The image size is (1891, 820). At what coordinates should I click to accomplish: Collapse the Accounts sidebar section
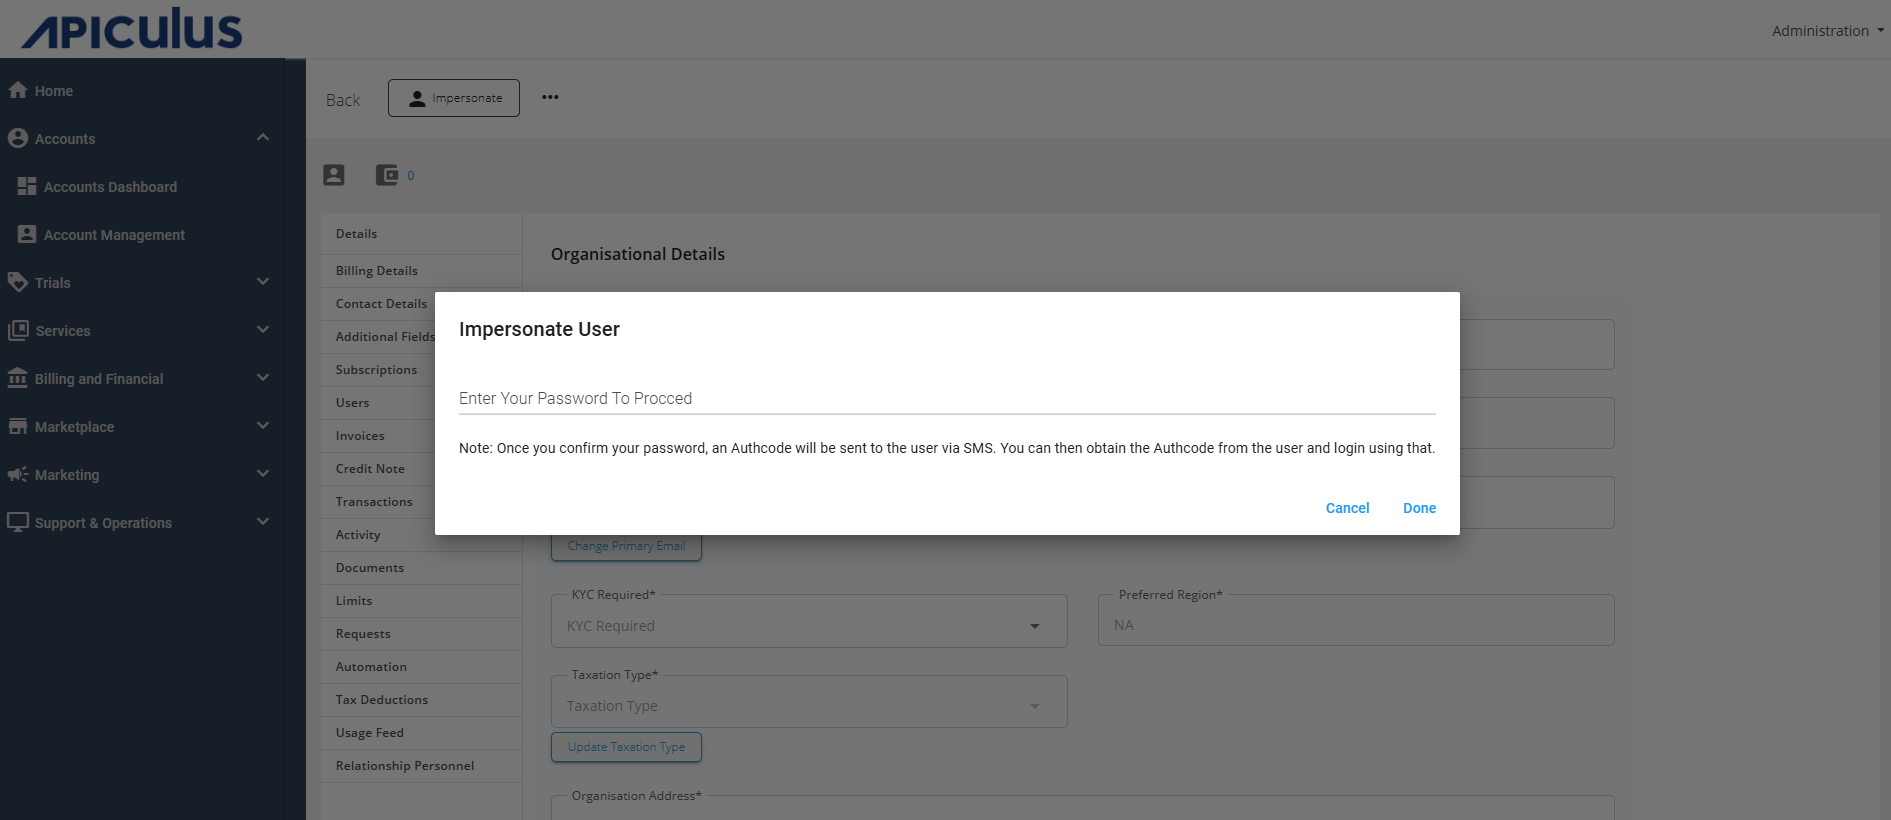263,138
